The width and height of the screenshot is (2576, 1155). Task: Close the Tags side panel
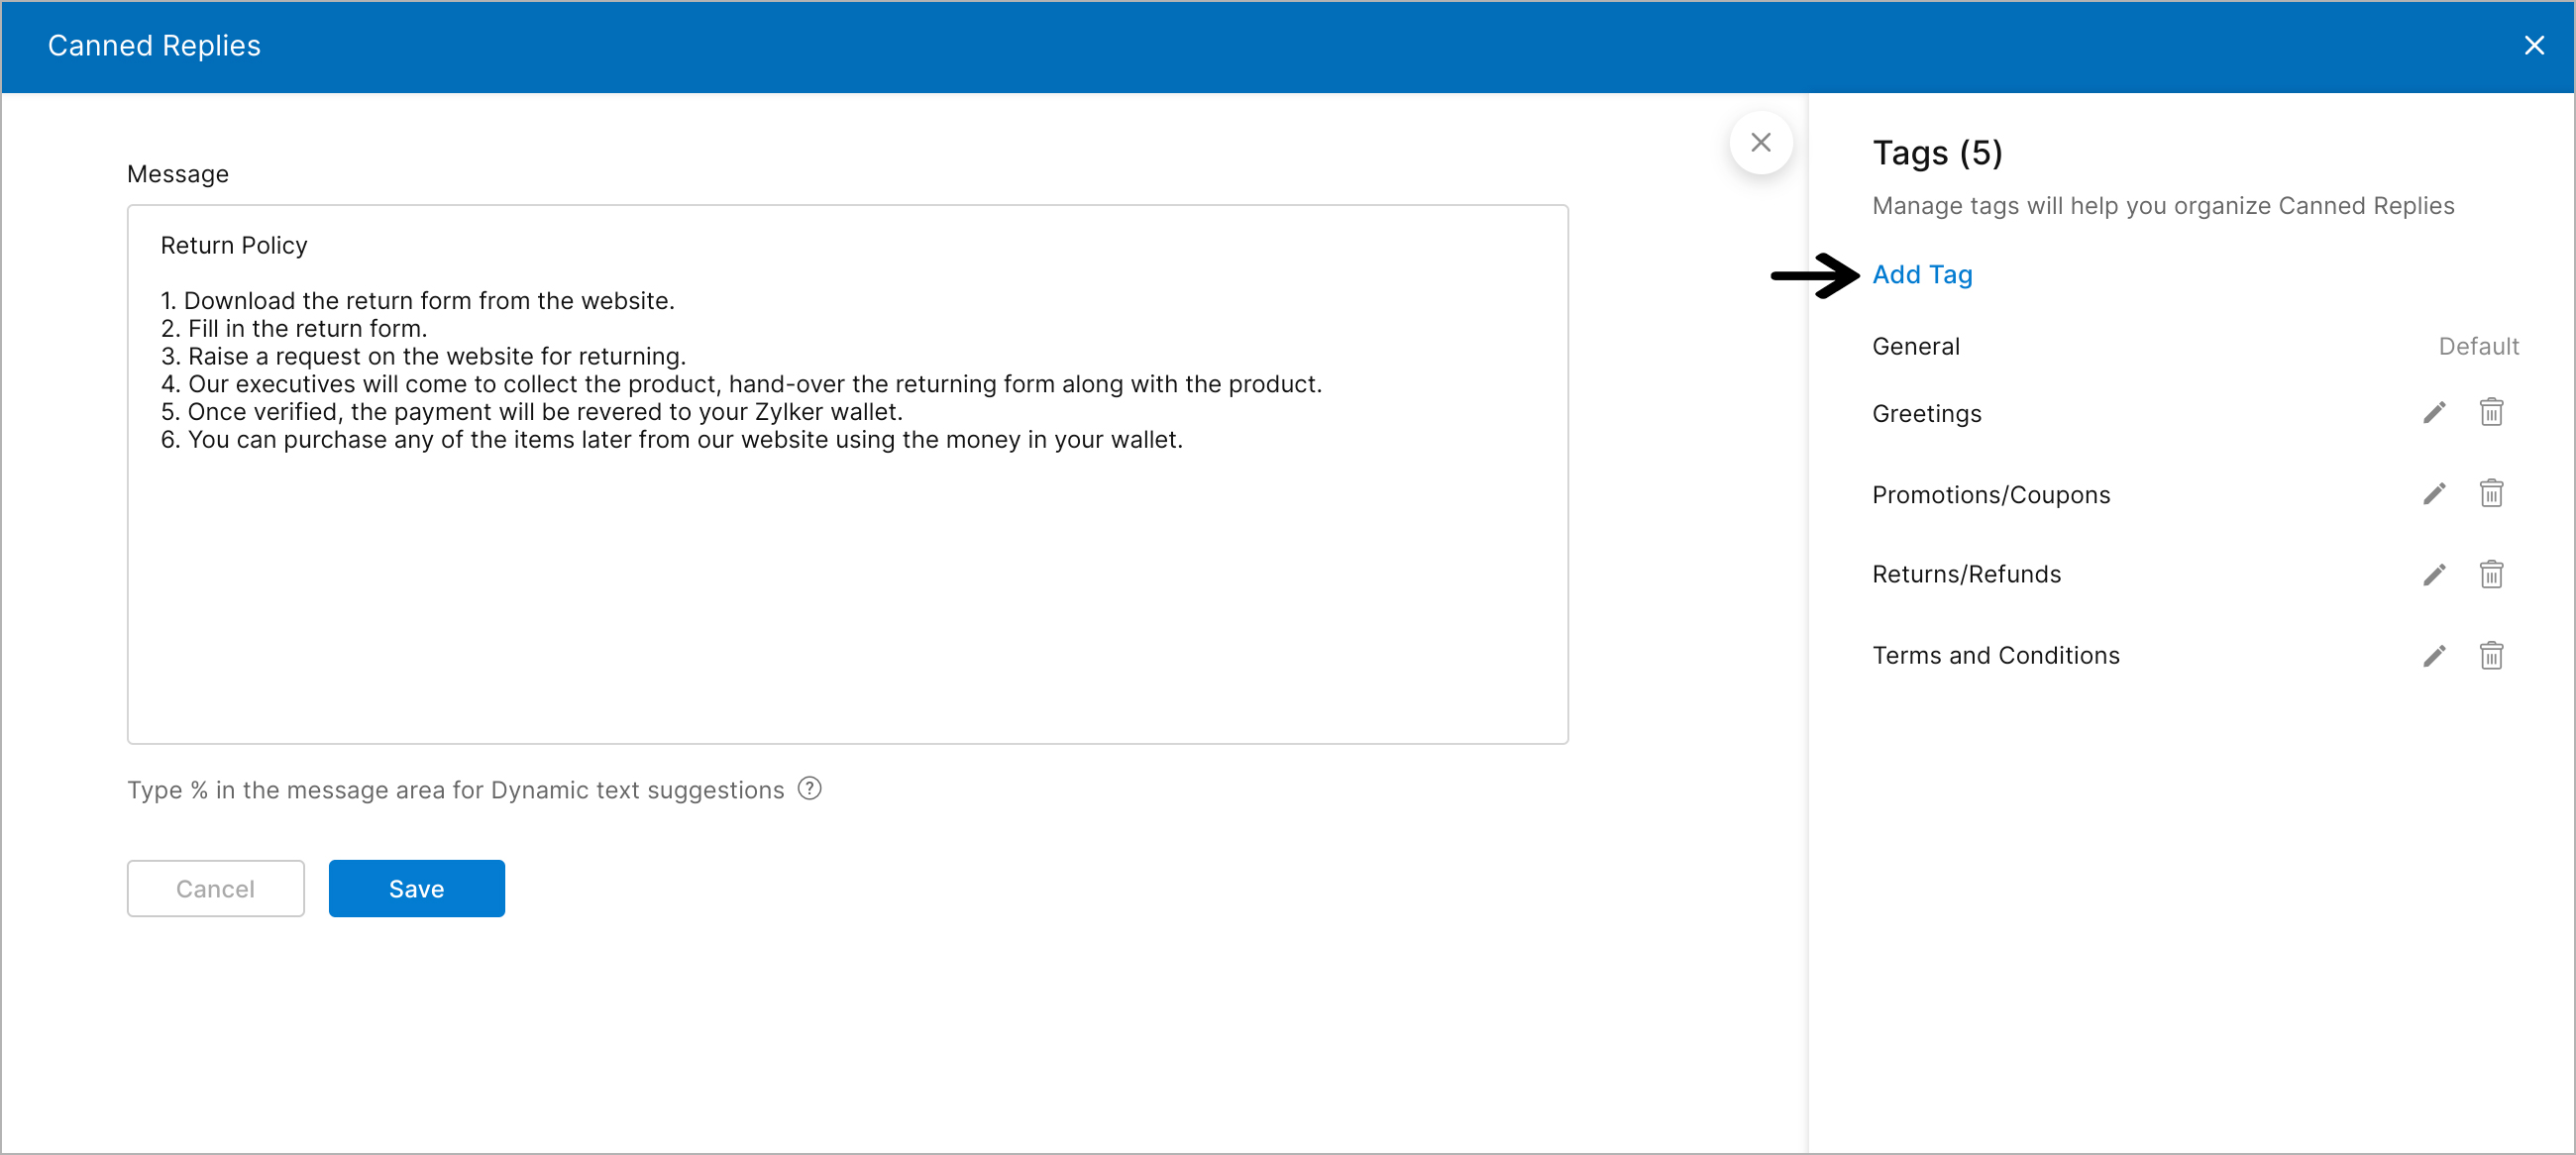tap(1760, 142)
